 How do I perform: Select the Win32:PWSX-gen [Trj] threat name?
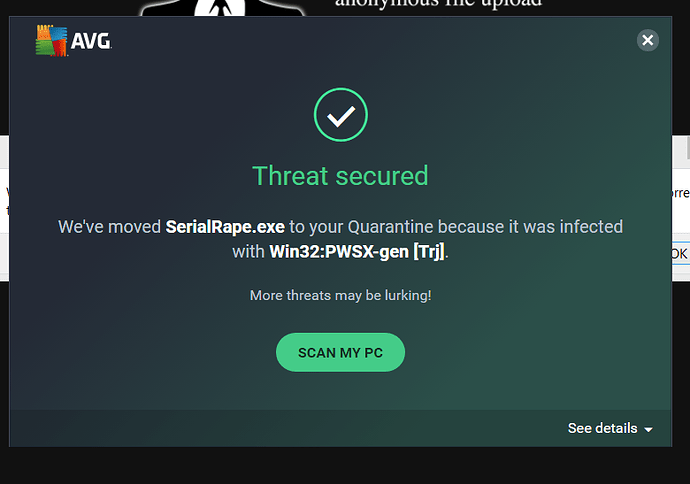click(x=357, y=251)
